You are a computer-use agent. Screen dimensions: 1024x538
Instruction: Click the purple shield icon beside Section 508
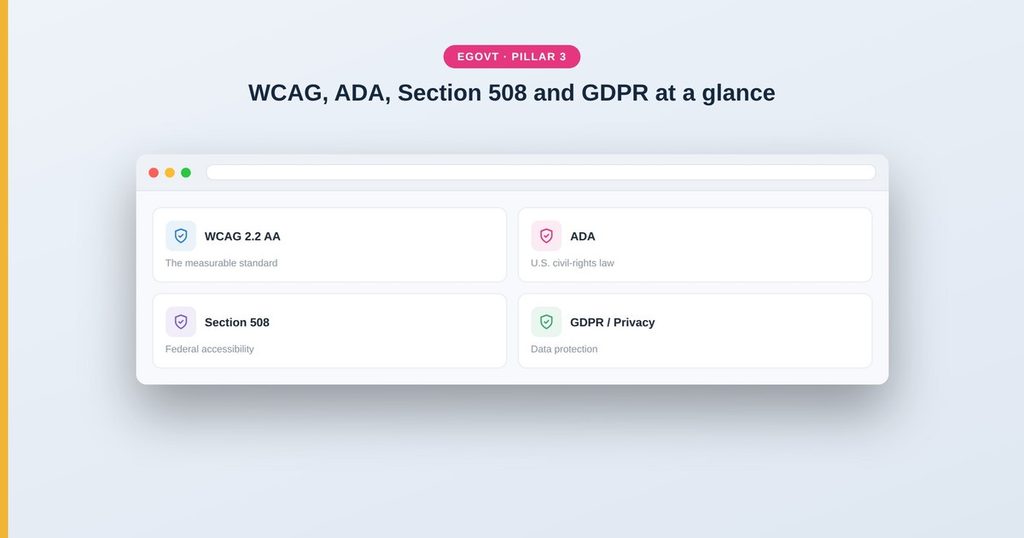point(181,322)
